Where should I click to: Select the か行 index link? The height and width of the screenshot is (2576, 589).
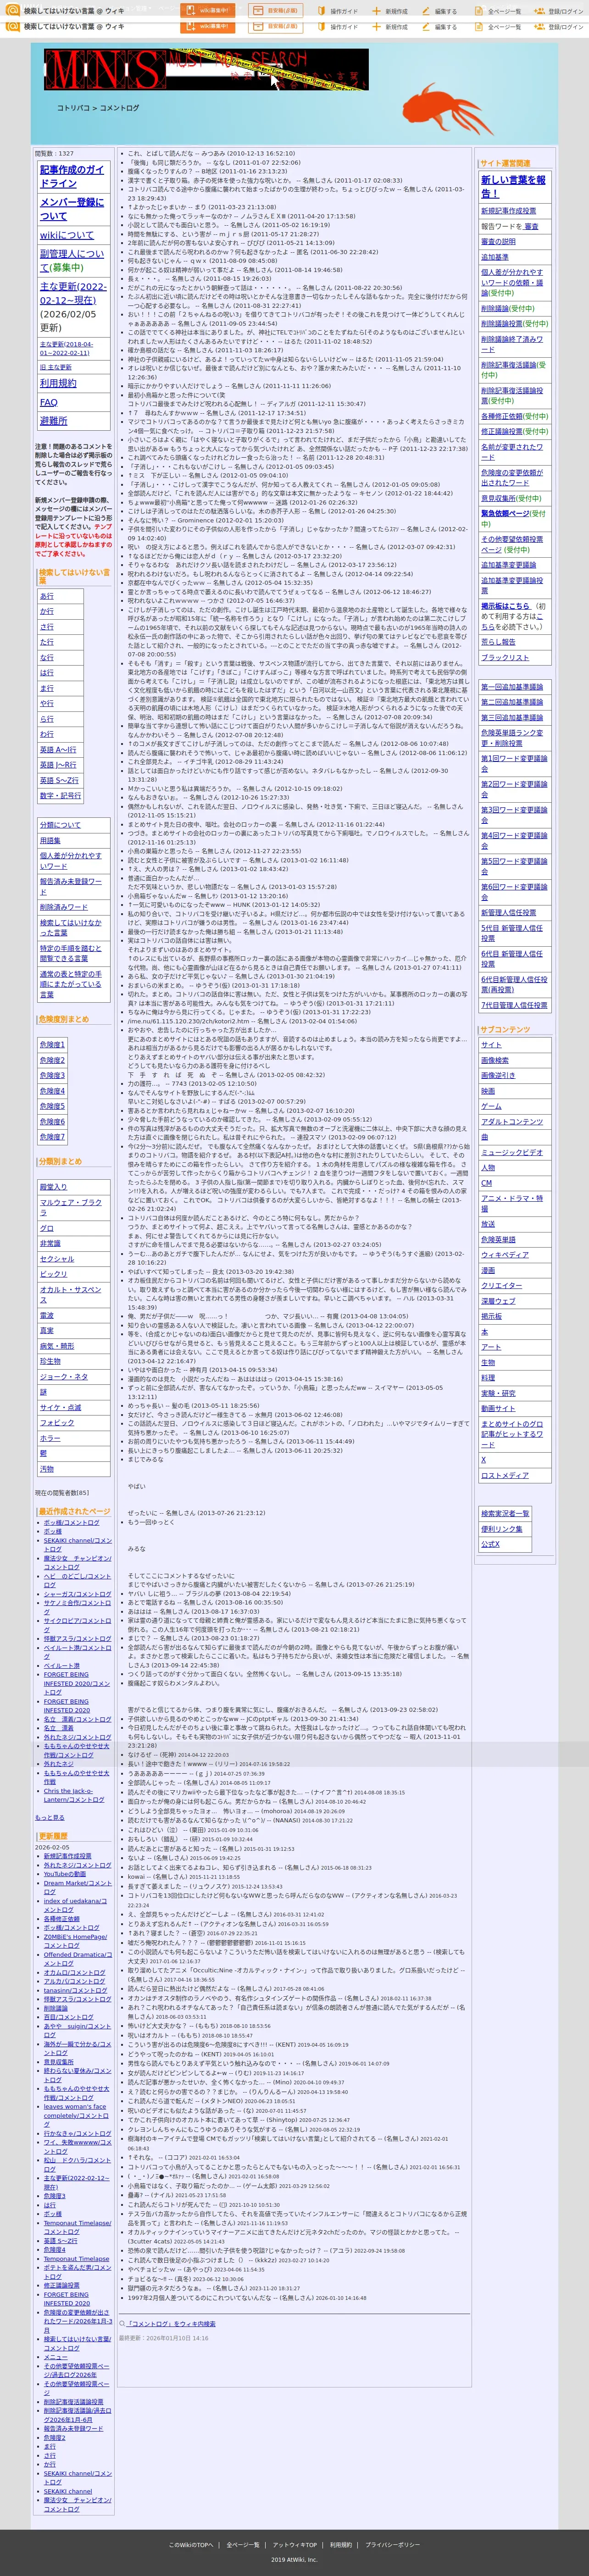pos(47,611)
